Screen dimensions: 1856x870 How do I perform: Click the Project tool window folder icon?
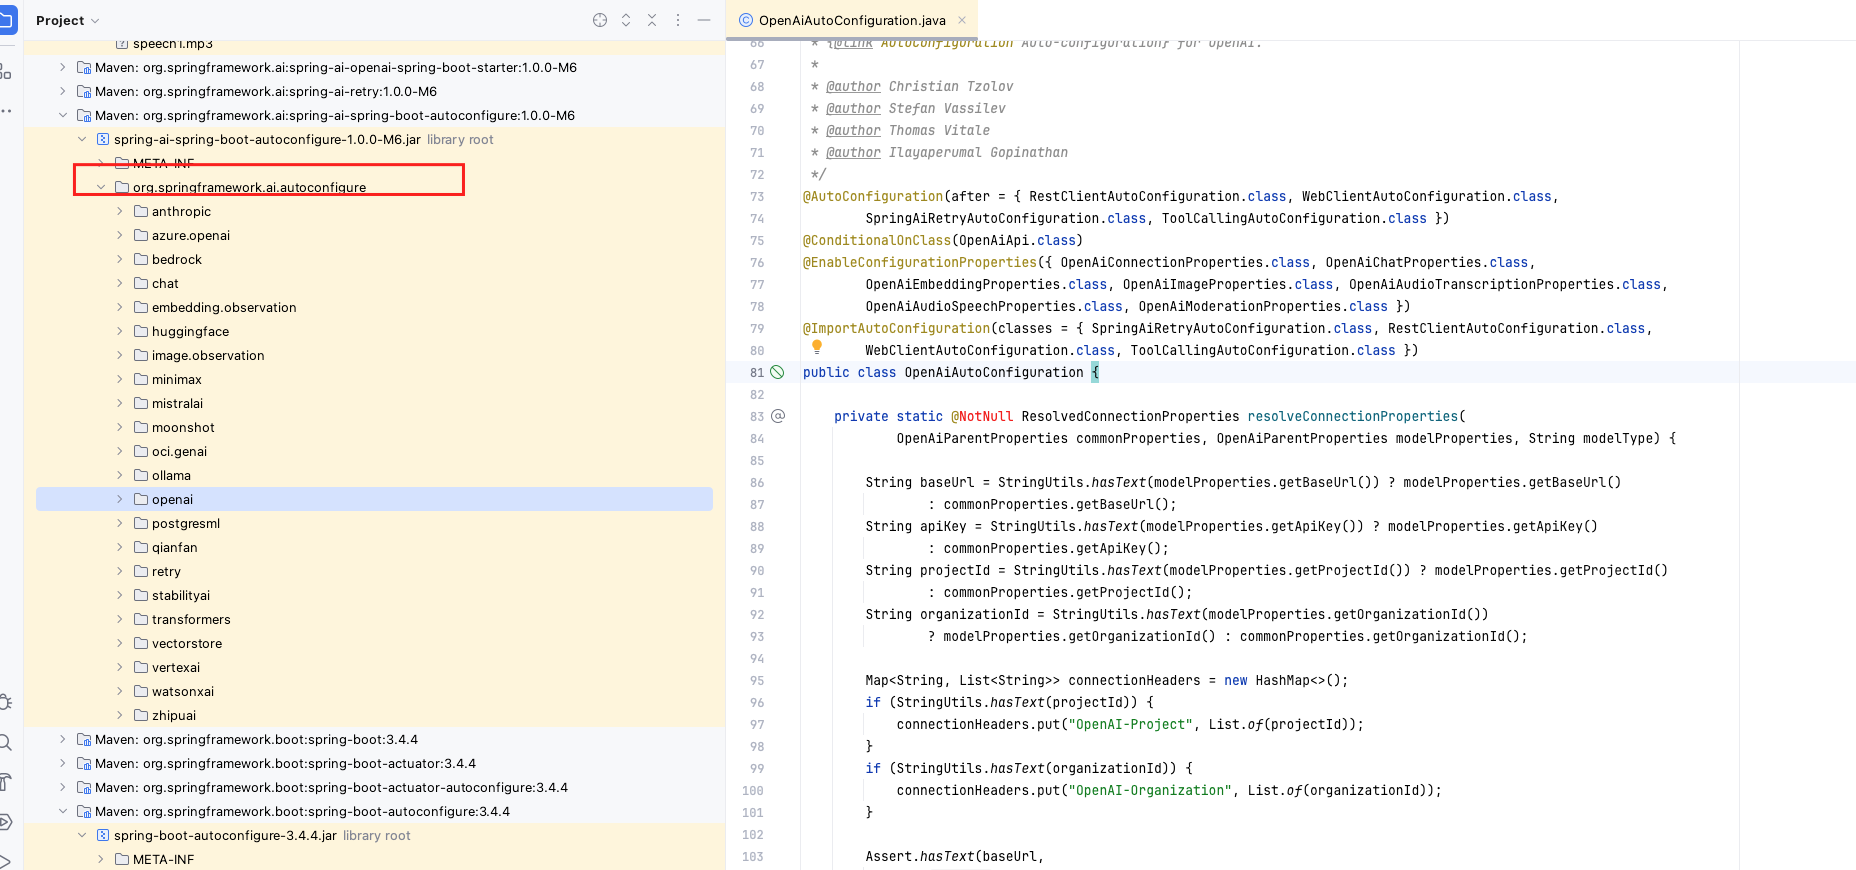[x=7, y=20]
